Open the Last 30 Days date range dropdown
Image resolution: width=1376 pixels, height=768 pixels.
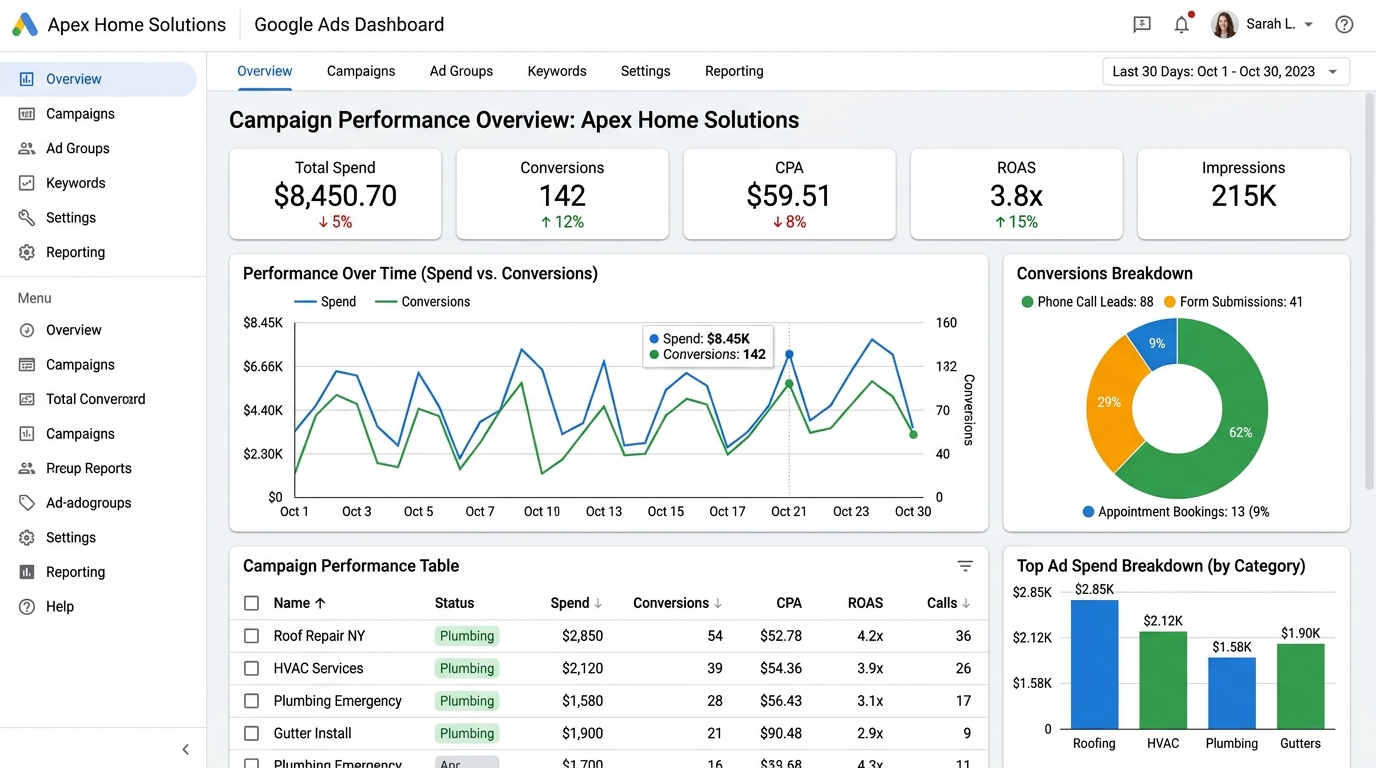(x=1226, y=72)
